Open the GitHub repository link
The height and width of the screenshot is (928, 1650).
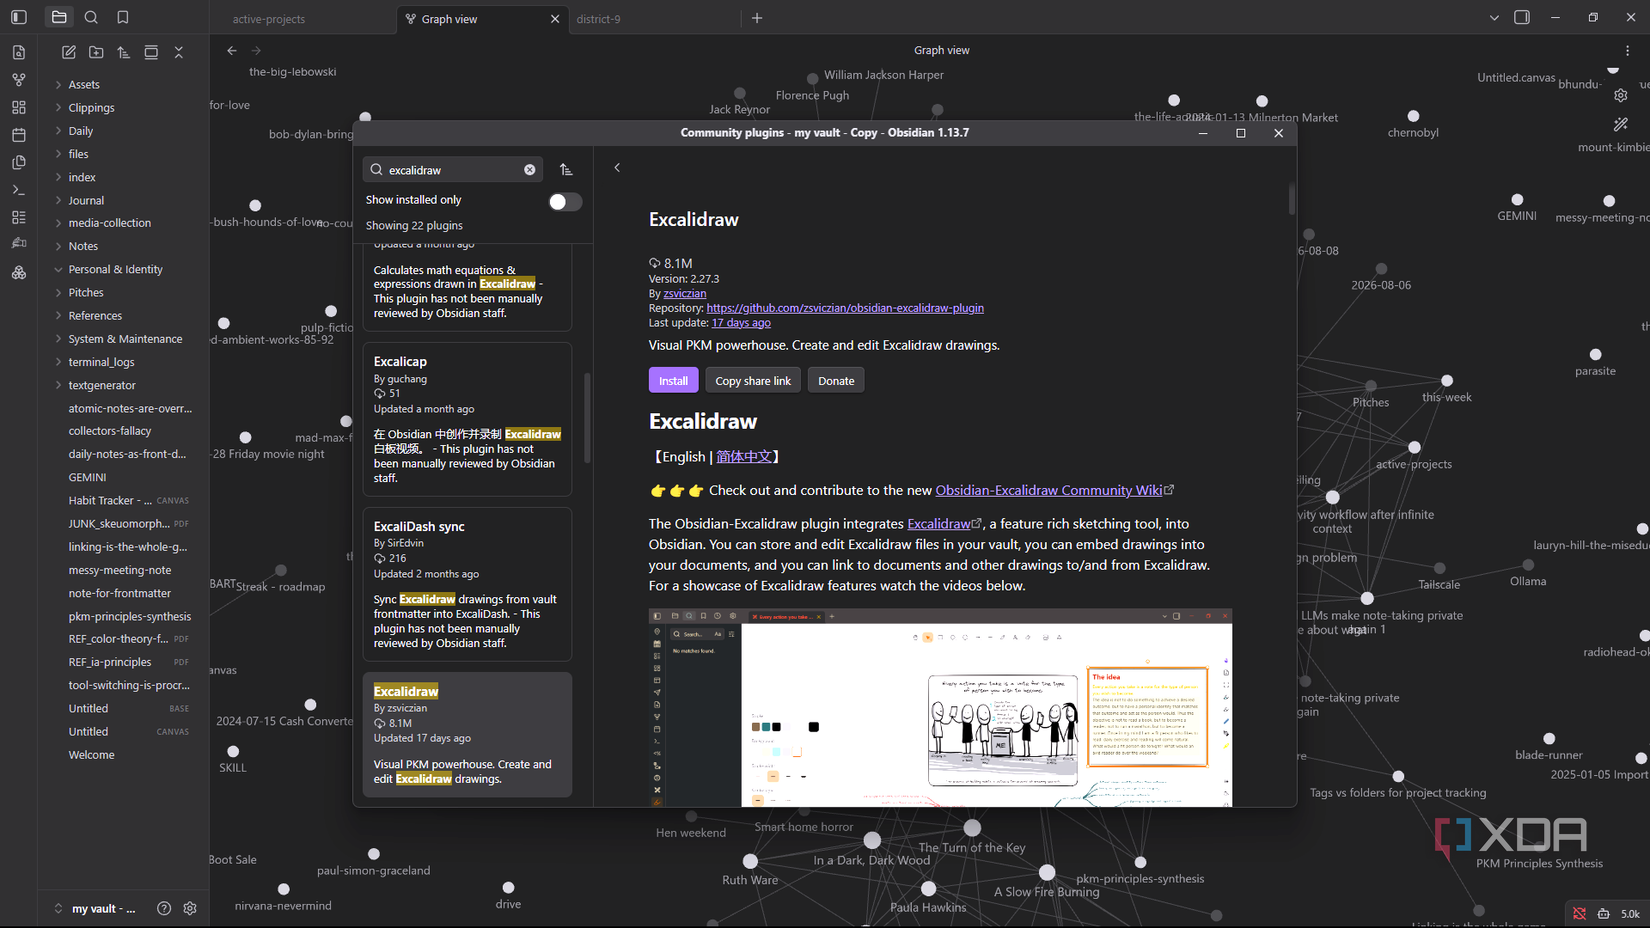845,308
